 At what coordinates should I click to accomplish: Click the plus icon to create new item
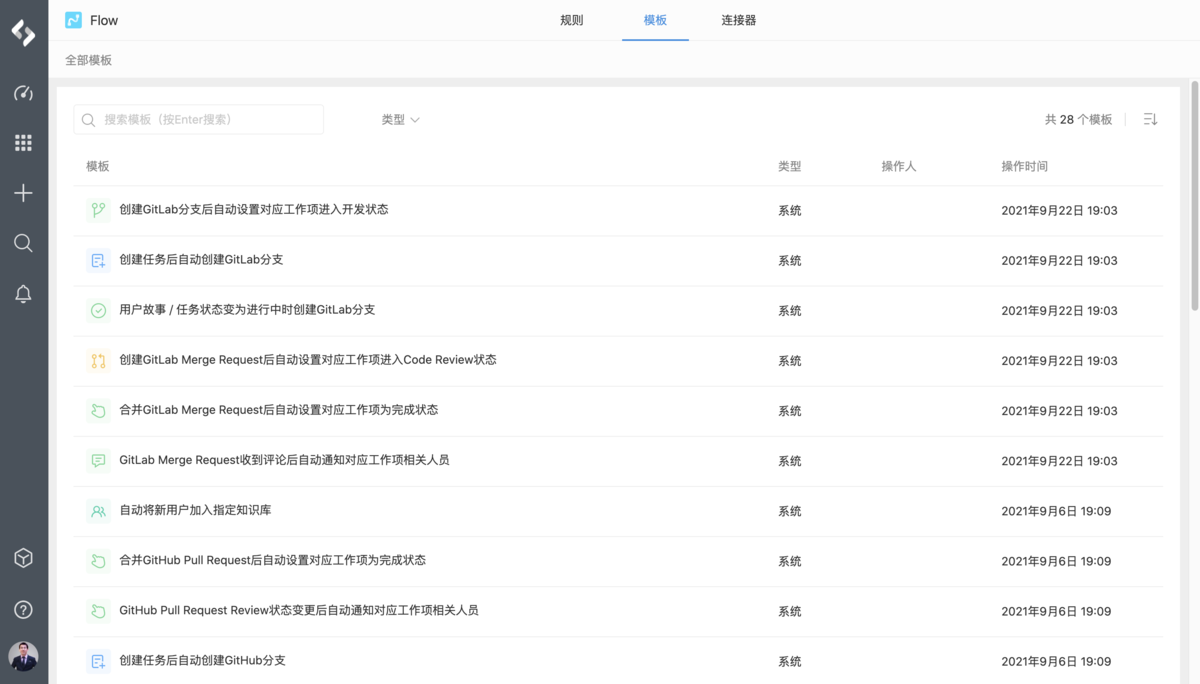point(23,193)
